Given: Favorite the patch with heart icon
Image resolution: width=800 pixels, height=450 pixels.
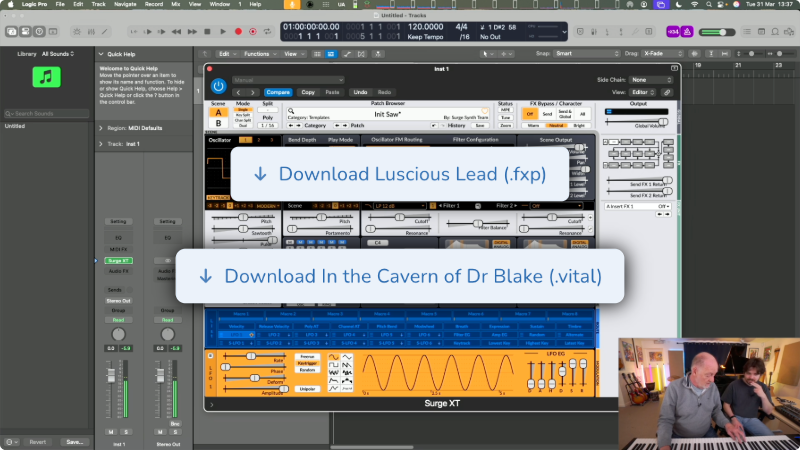Looking at the screenshot, I should (485, 111).
